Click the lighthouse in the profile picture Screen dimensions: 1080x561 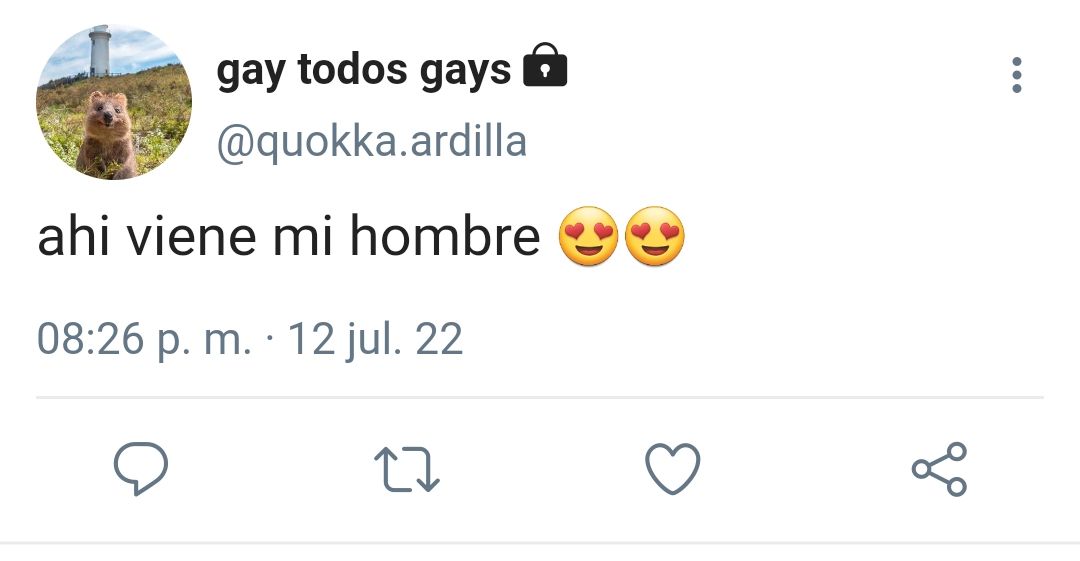(x=100, y=51)
